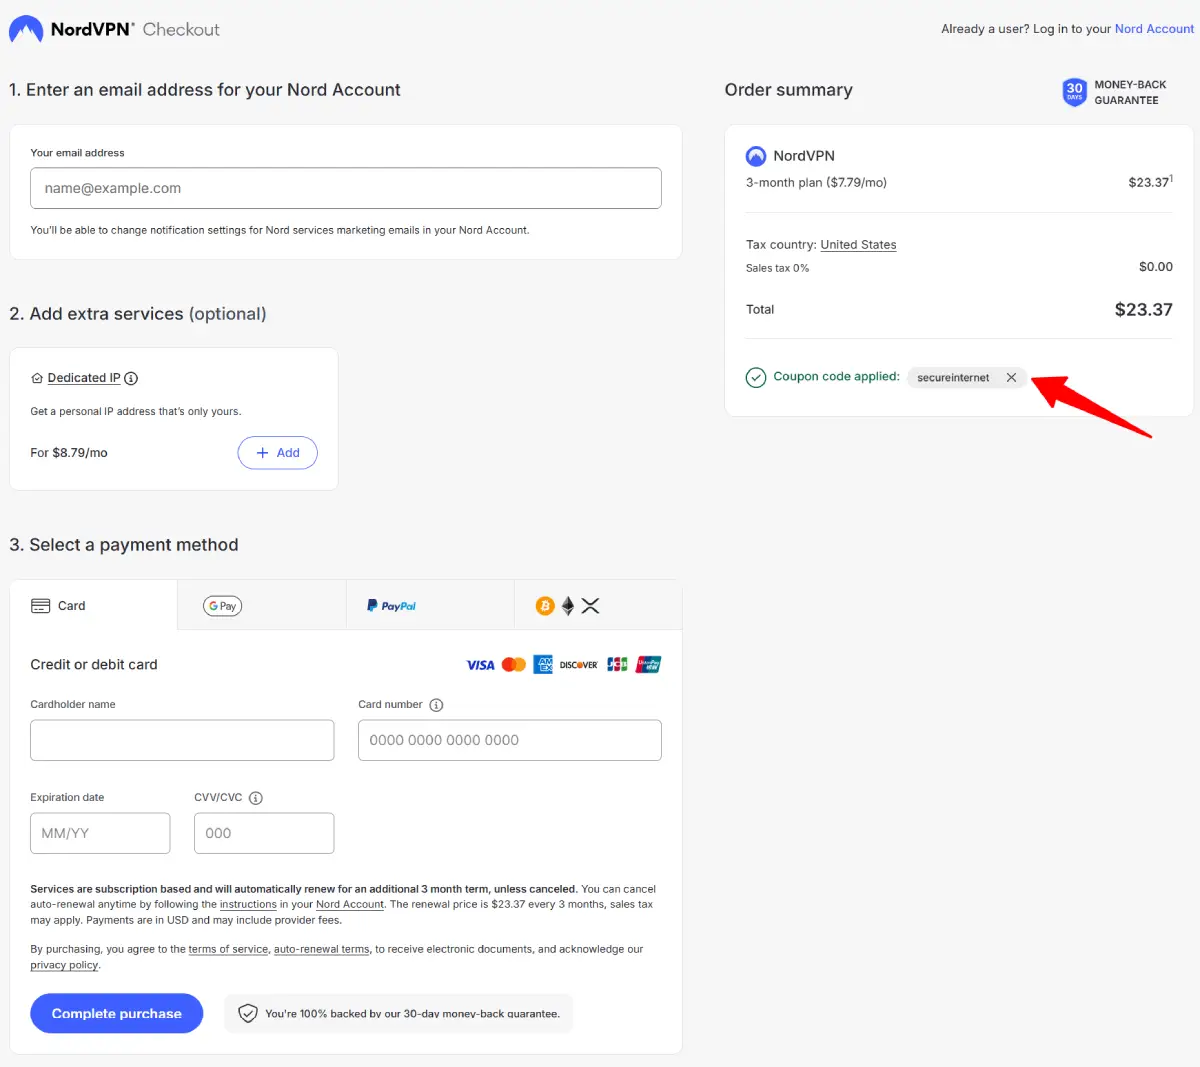
Task: Click the Mastercard logo
Action: [514, 665]
